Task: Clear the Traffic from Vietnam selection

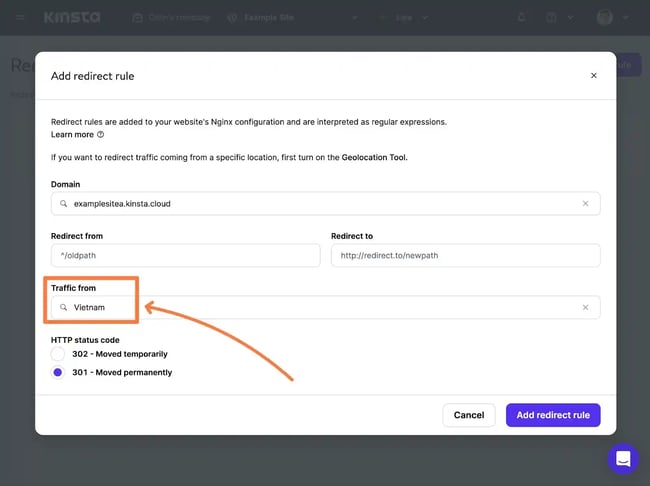Action: (586, 307)
